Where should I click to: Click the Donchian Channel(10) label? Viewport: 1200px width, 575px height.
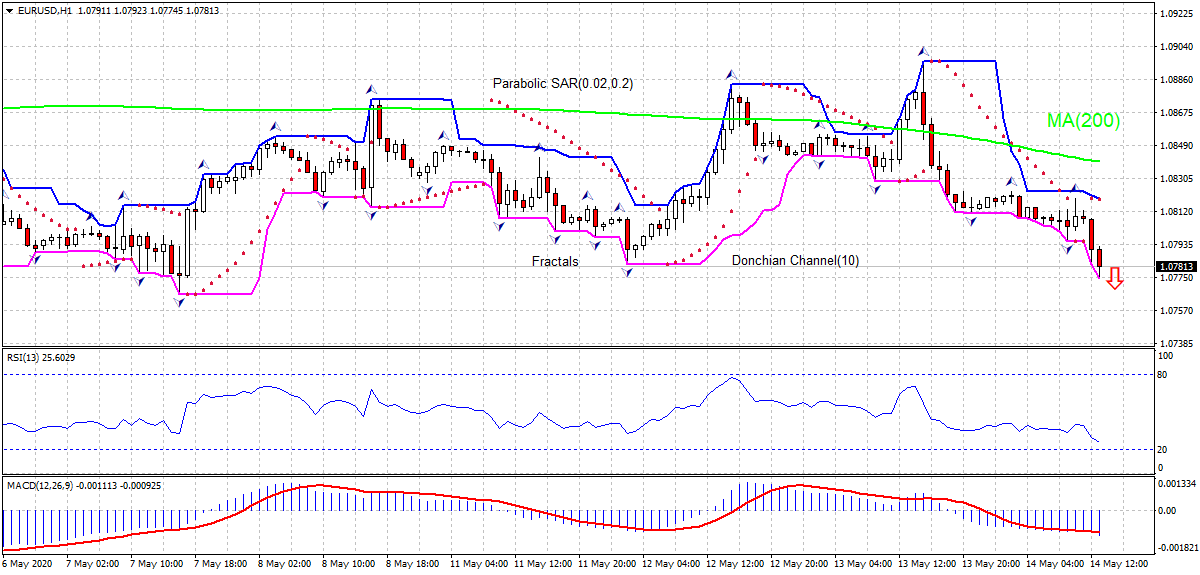pyautogui.click(x=795, y=260)
